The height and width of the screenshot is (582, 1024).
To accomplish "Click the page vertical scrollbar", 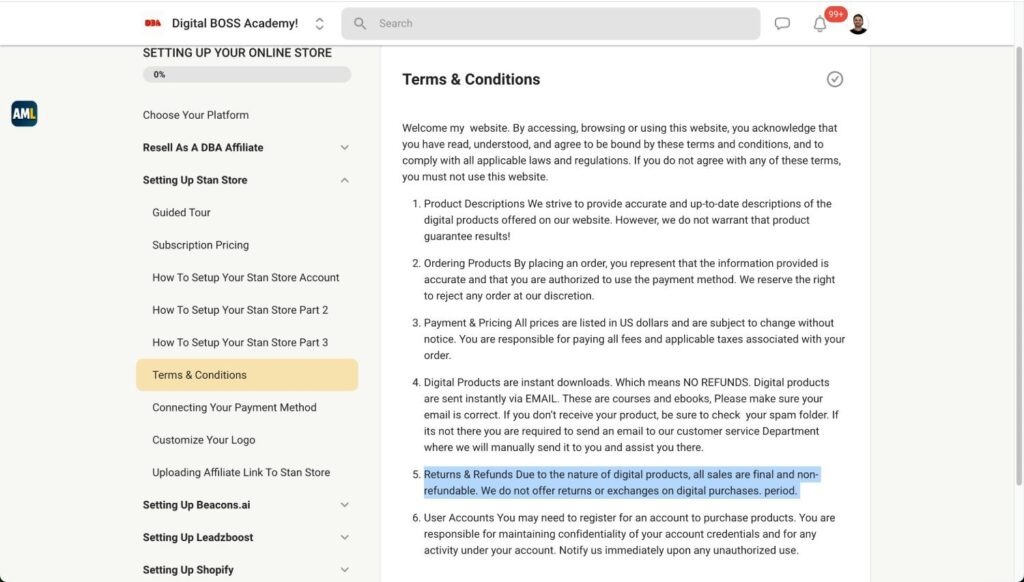I will click(x=1019, y=265).
